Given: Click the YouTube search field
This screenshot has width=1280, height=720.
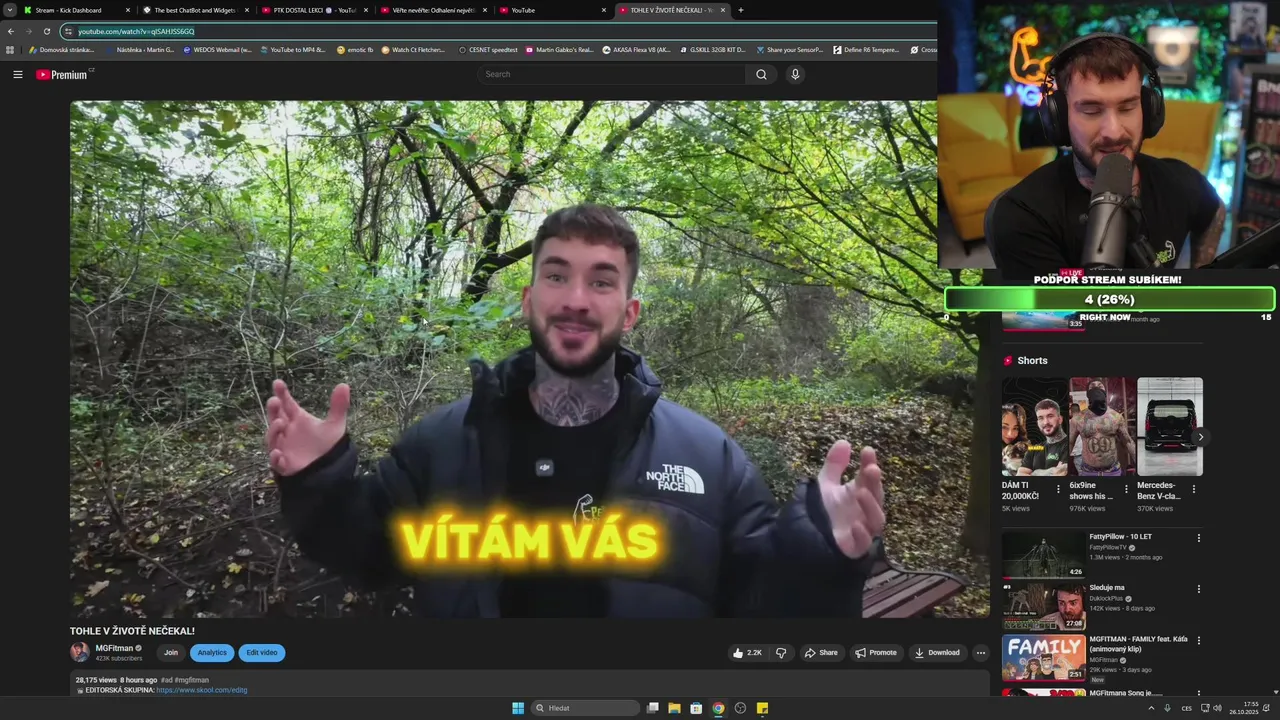Looking at the screenshot, I should coord(611,74).
